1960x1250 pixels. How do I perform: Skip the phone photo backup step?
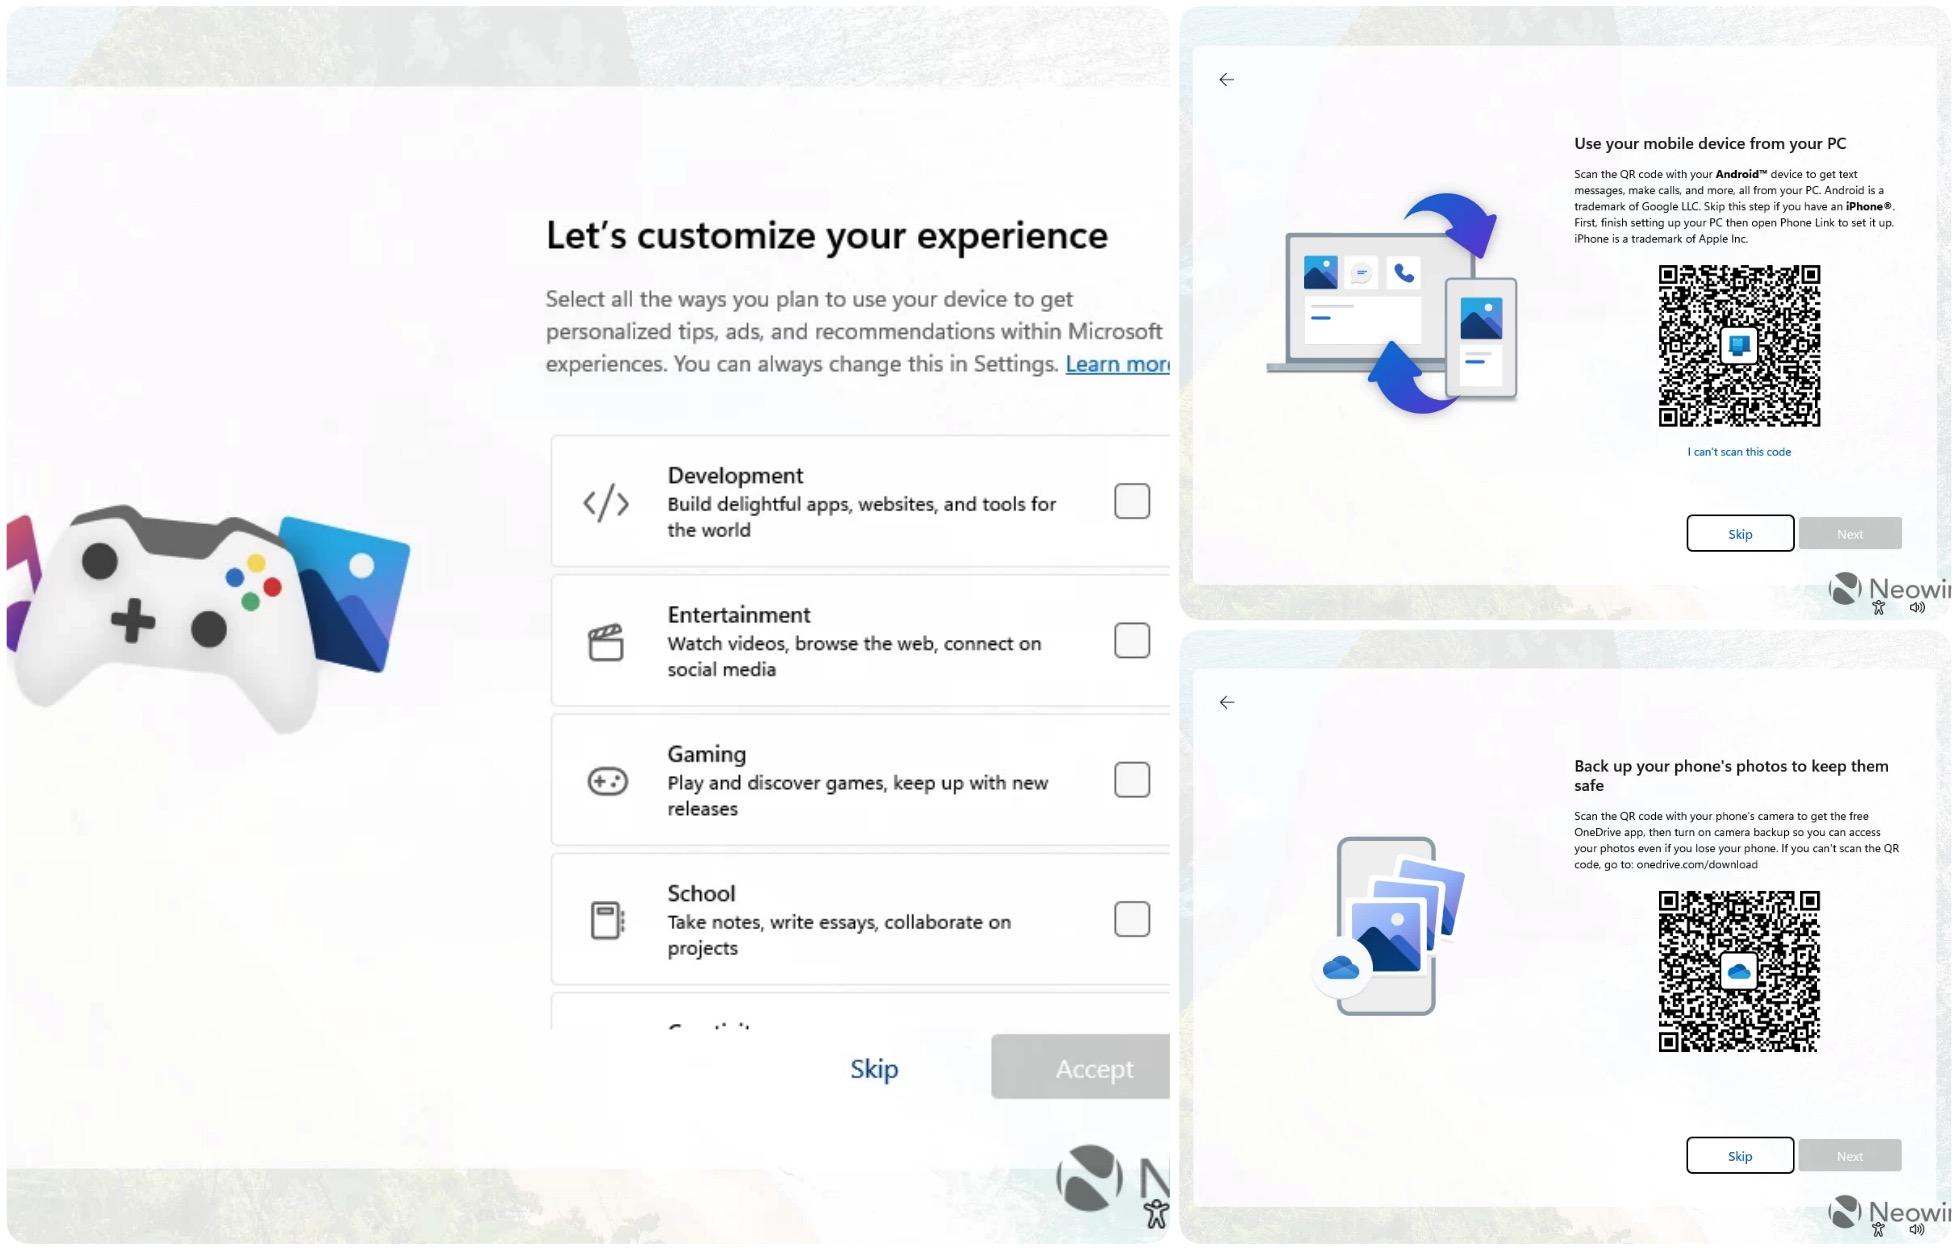1740,1156
